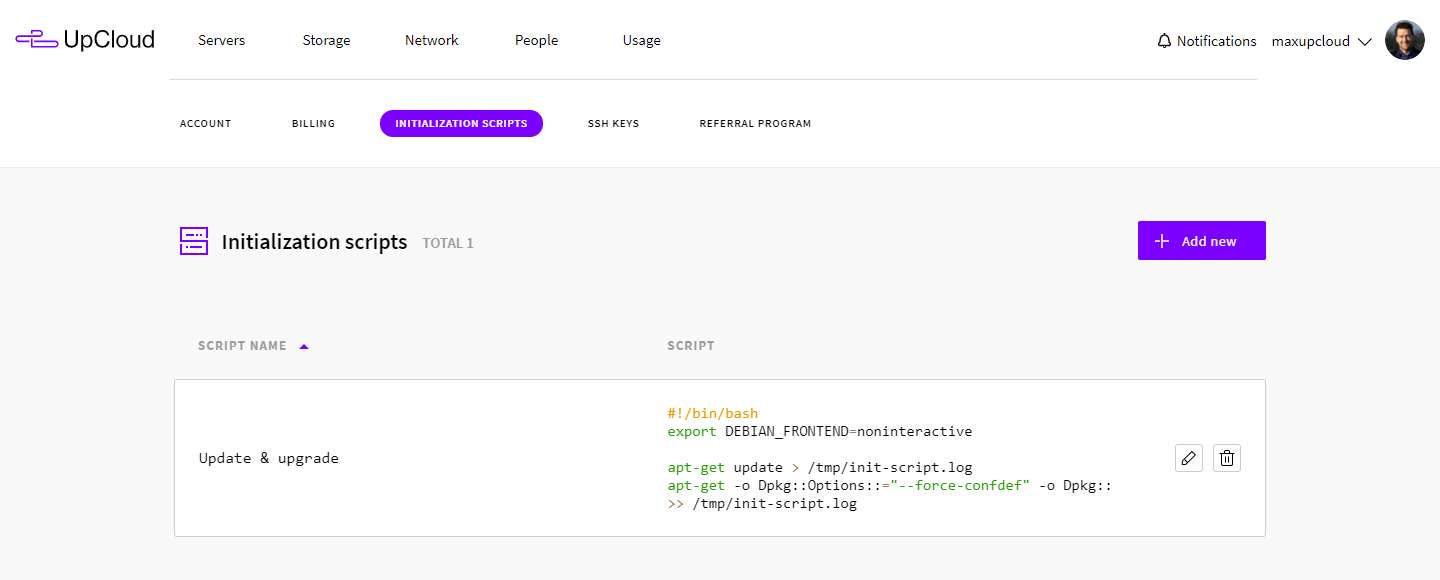Delete the Update & upgrade script
The width and height of the screenshot is (1440, 580).
click(x=1227, y=458)
